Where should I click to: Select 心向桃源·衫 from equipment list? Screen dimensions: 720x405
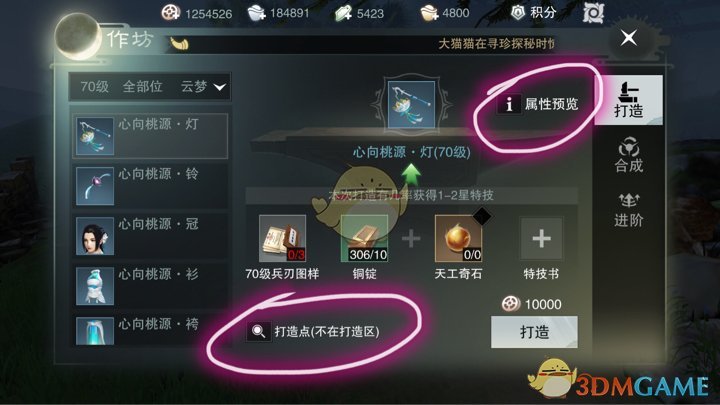point(150,286)
